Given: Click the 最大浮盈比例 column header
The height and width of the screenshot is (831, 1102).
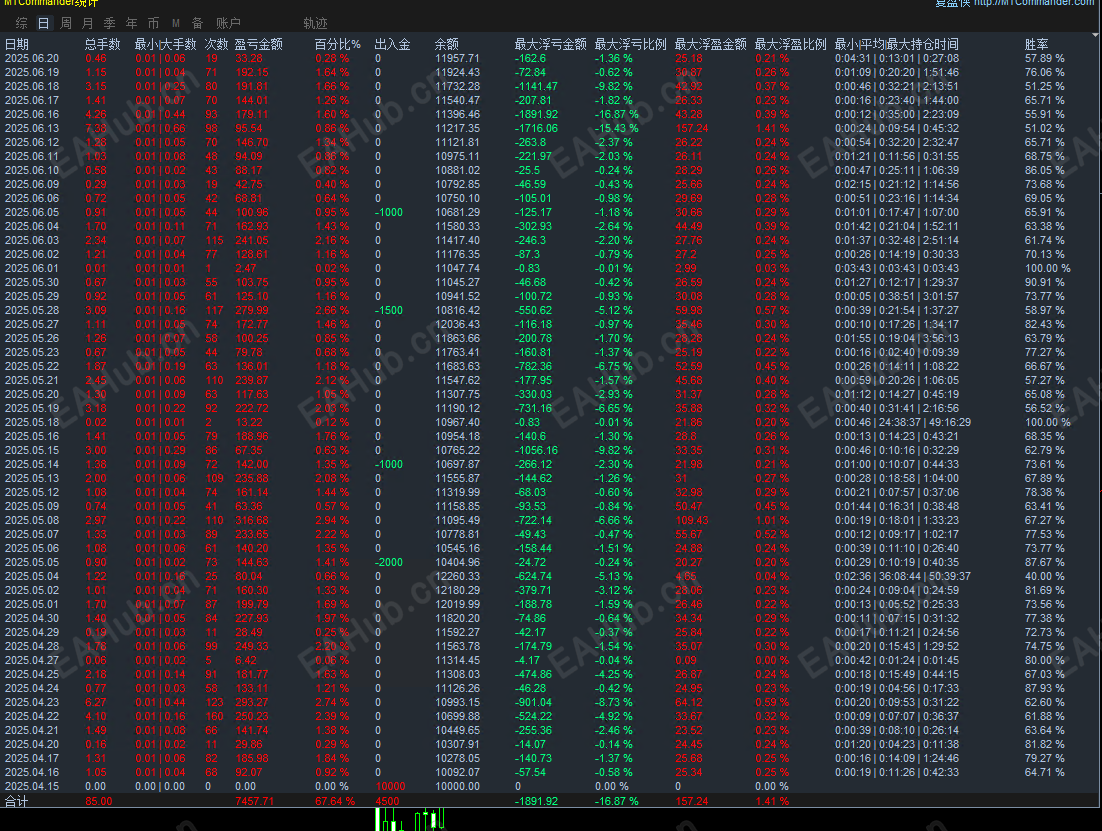Looking at the screenshot, I should pyautogui.click(x=791, y=44).
